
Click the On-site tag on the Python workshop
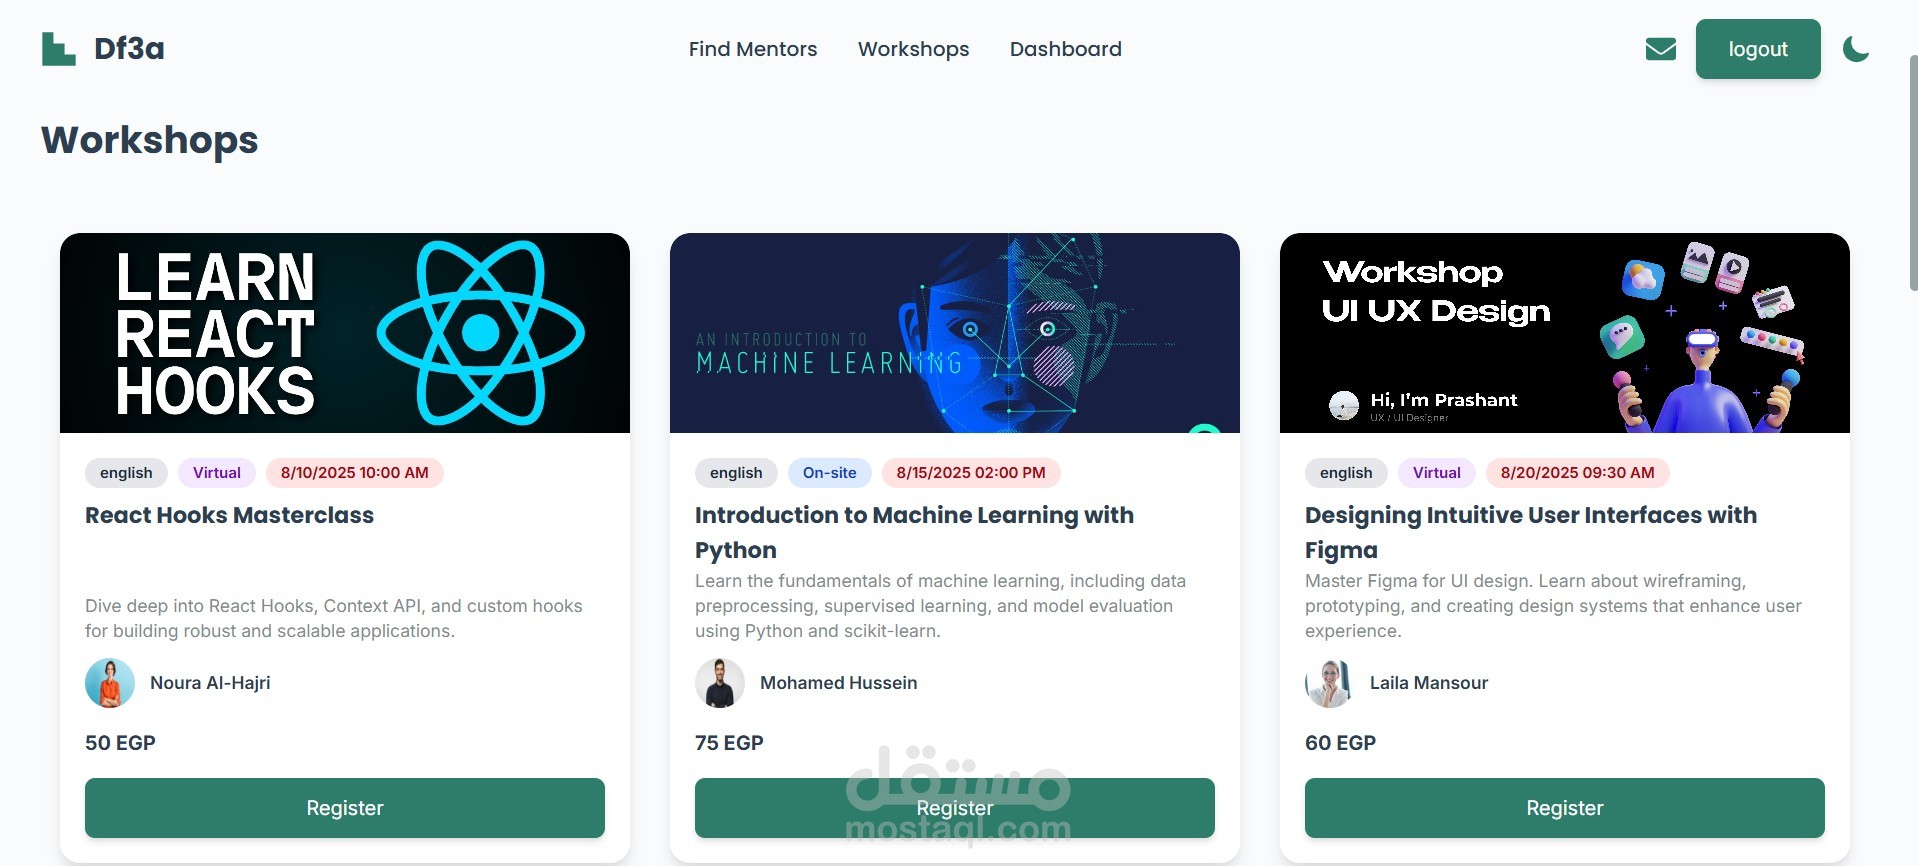point(829,473)
